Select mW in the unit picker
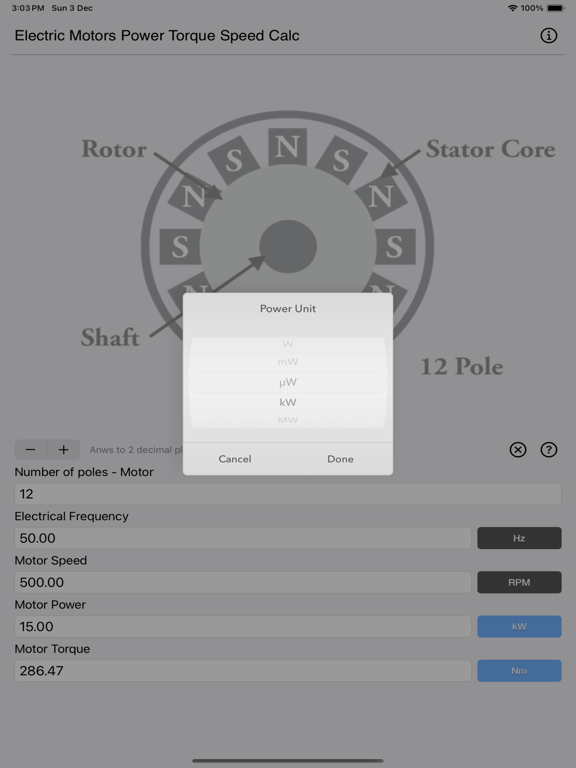The image size is (576, 768). 288,362
